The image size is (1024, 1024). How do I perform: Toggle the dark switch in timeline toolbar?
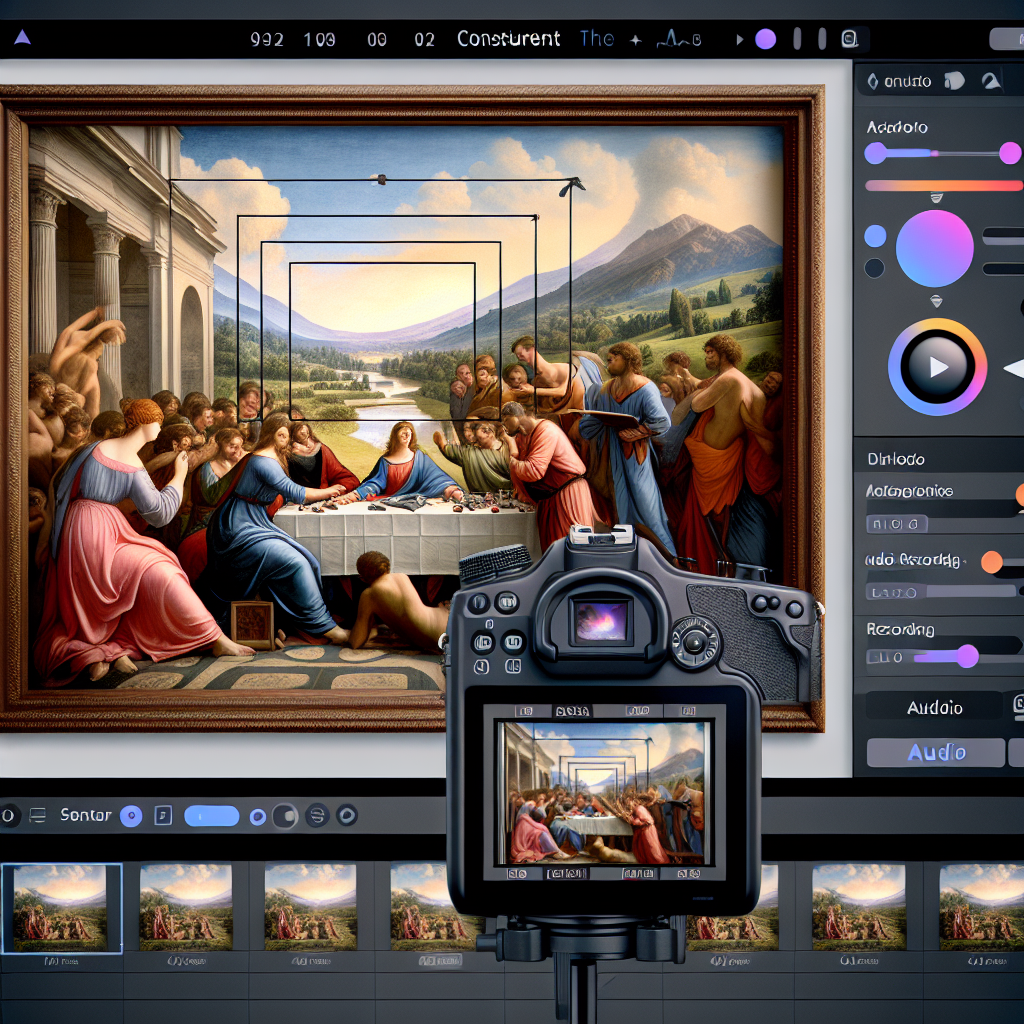(284, 815)
